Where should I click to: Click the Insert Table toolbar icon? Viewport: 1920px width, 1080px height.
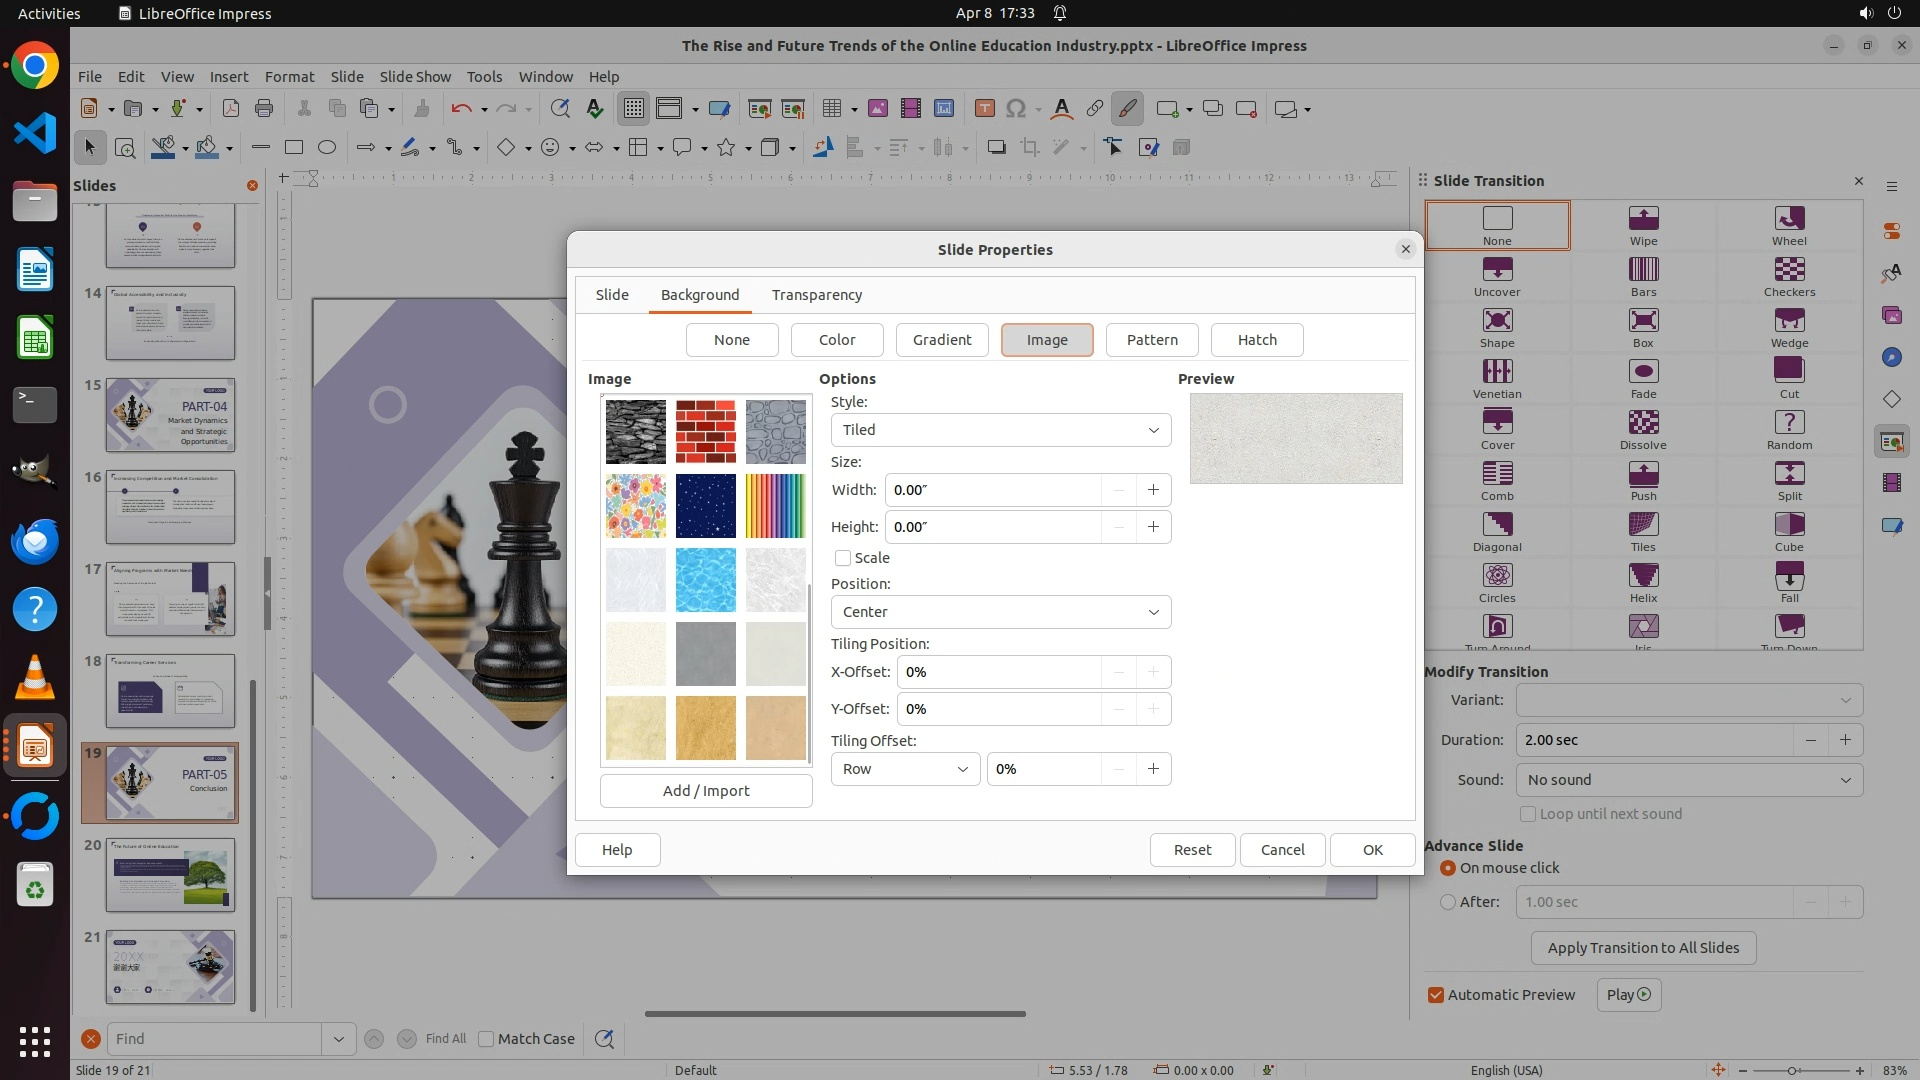[x=831, y=109]
